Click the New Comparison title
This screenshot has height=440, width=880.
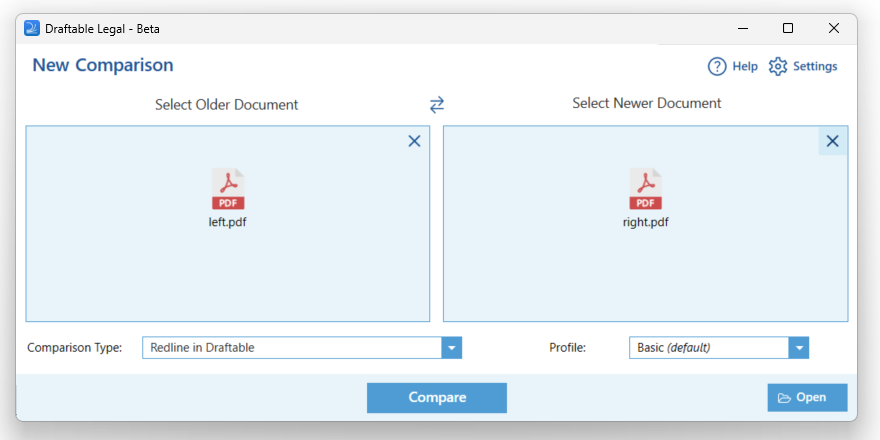103,65
